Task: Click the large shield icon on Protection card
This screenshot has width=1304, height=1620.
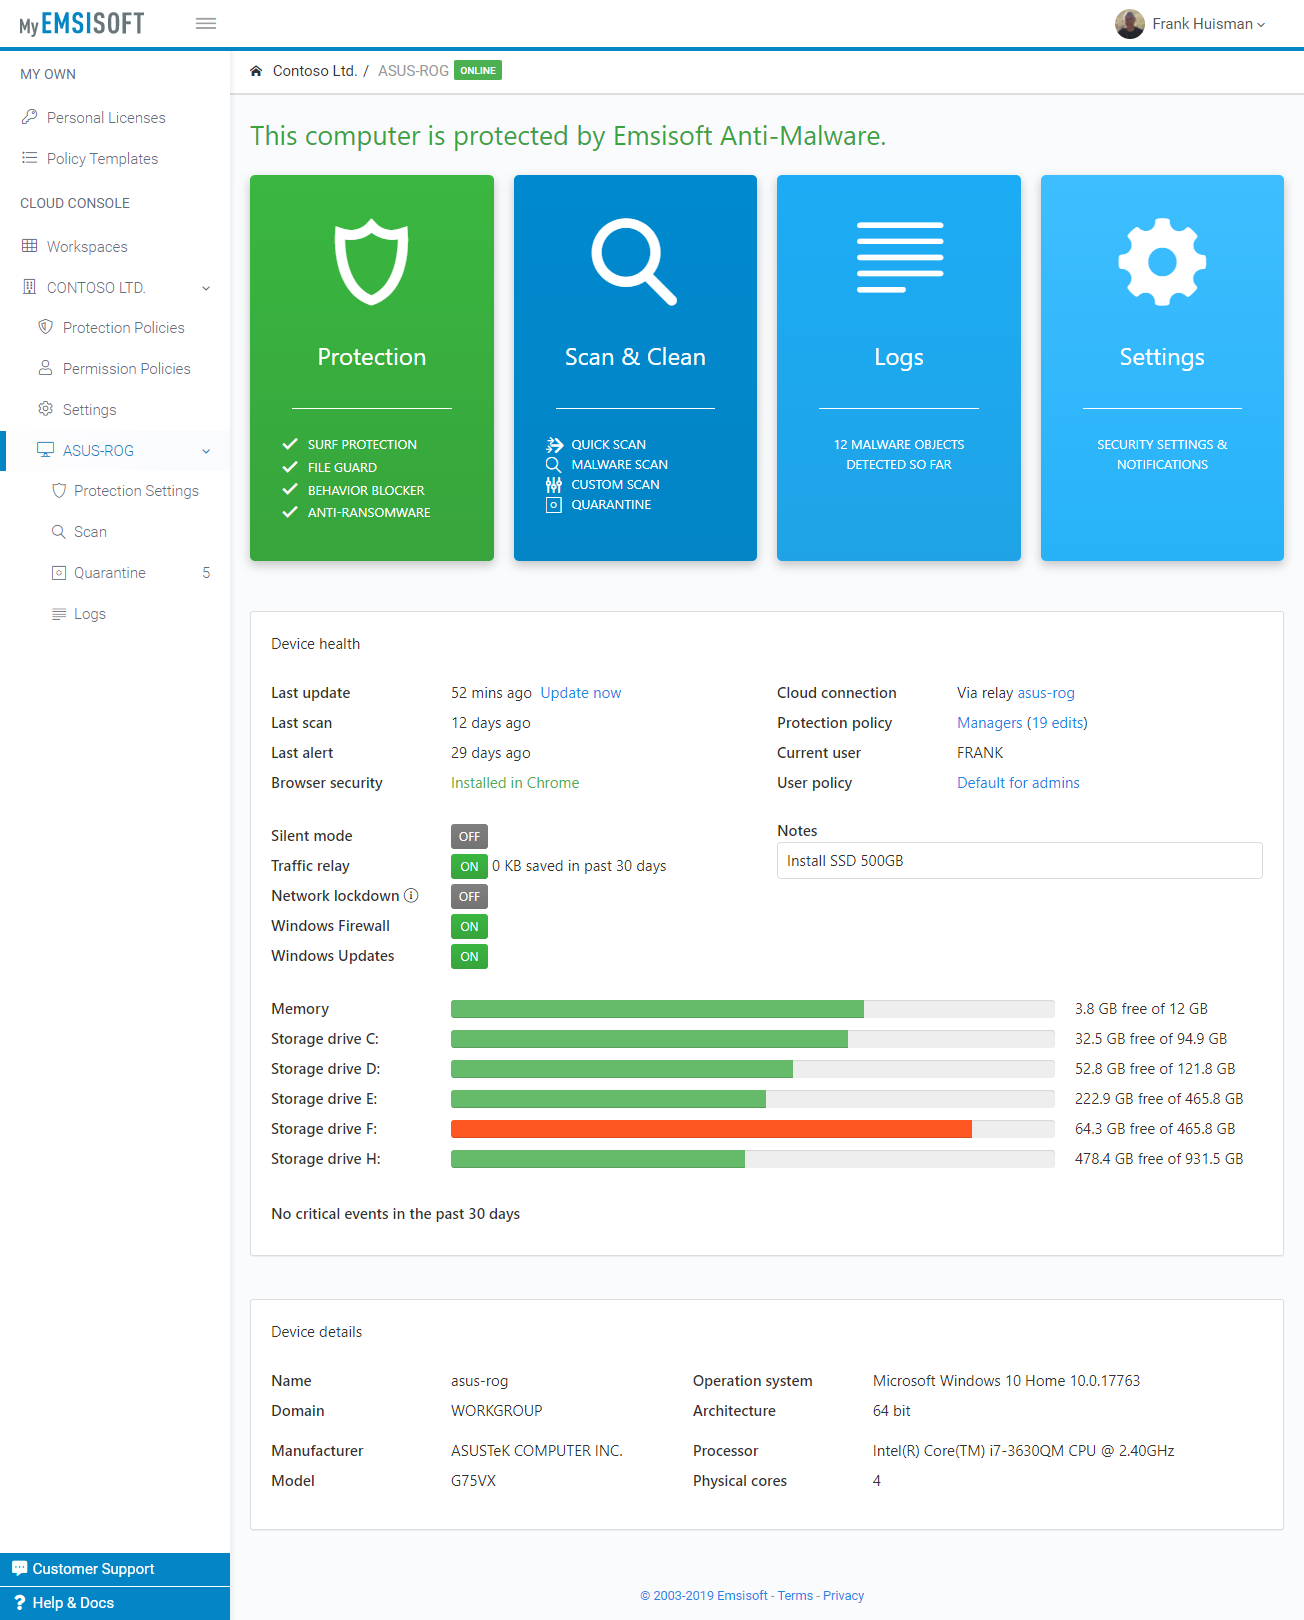Action: (x=371, y=261)
